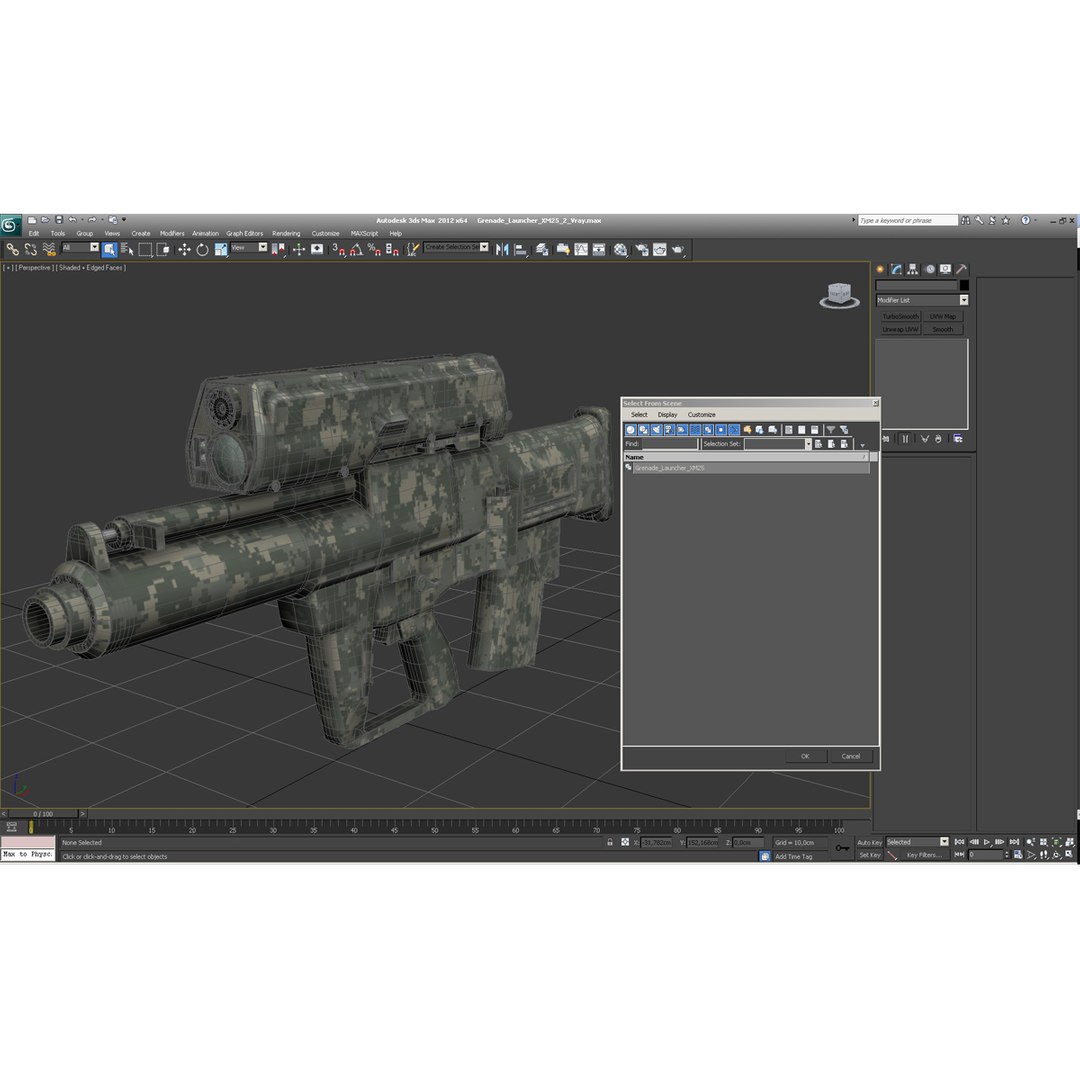Viewport: 1080px width, 1080px height.
Task: Open the Rendered Frame Window
Action: pyautogui.click(x=660, y=249)
